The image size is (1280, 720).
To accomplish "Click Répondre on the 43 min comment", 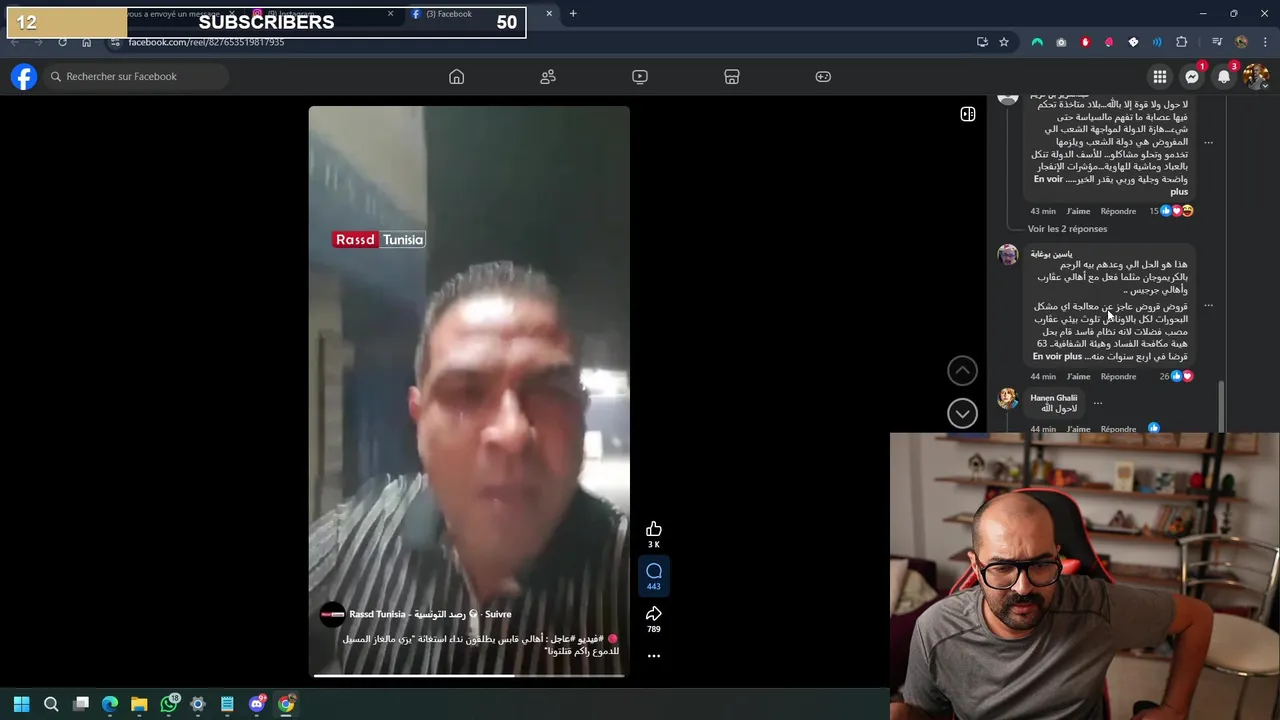I will coord(1118,211).
